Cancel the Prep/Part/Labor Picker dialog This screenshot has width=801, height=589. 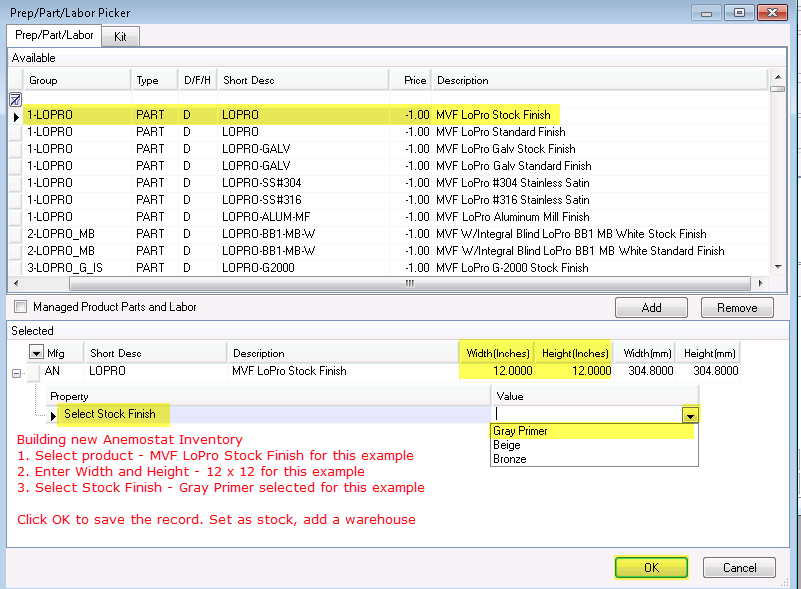pos(737,568)
